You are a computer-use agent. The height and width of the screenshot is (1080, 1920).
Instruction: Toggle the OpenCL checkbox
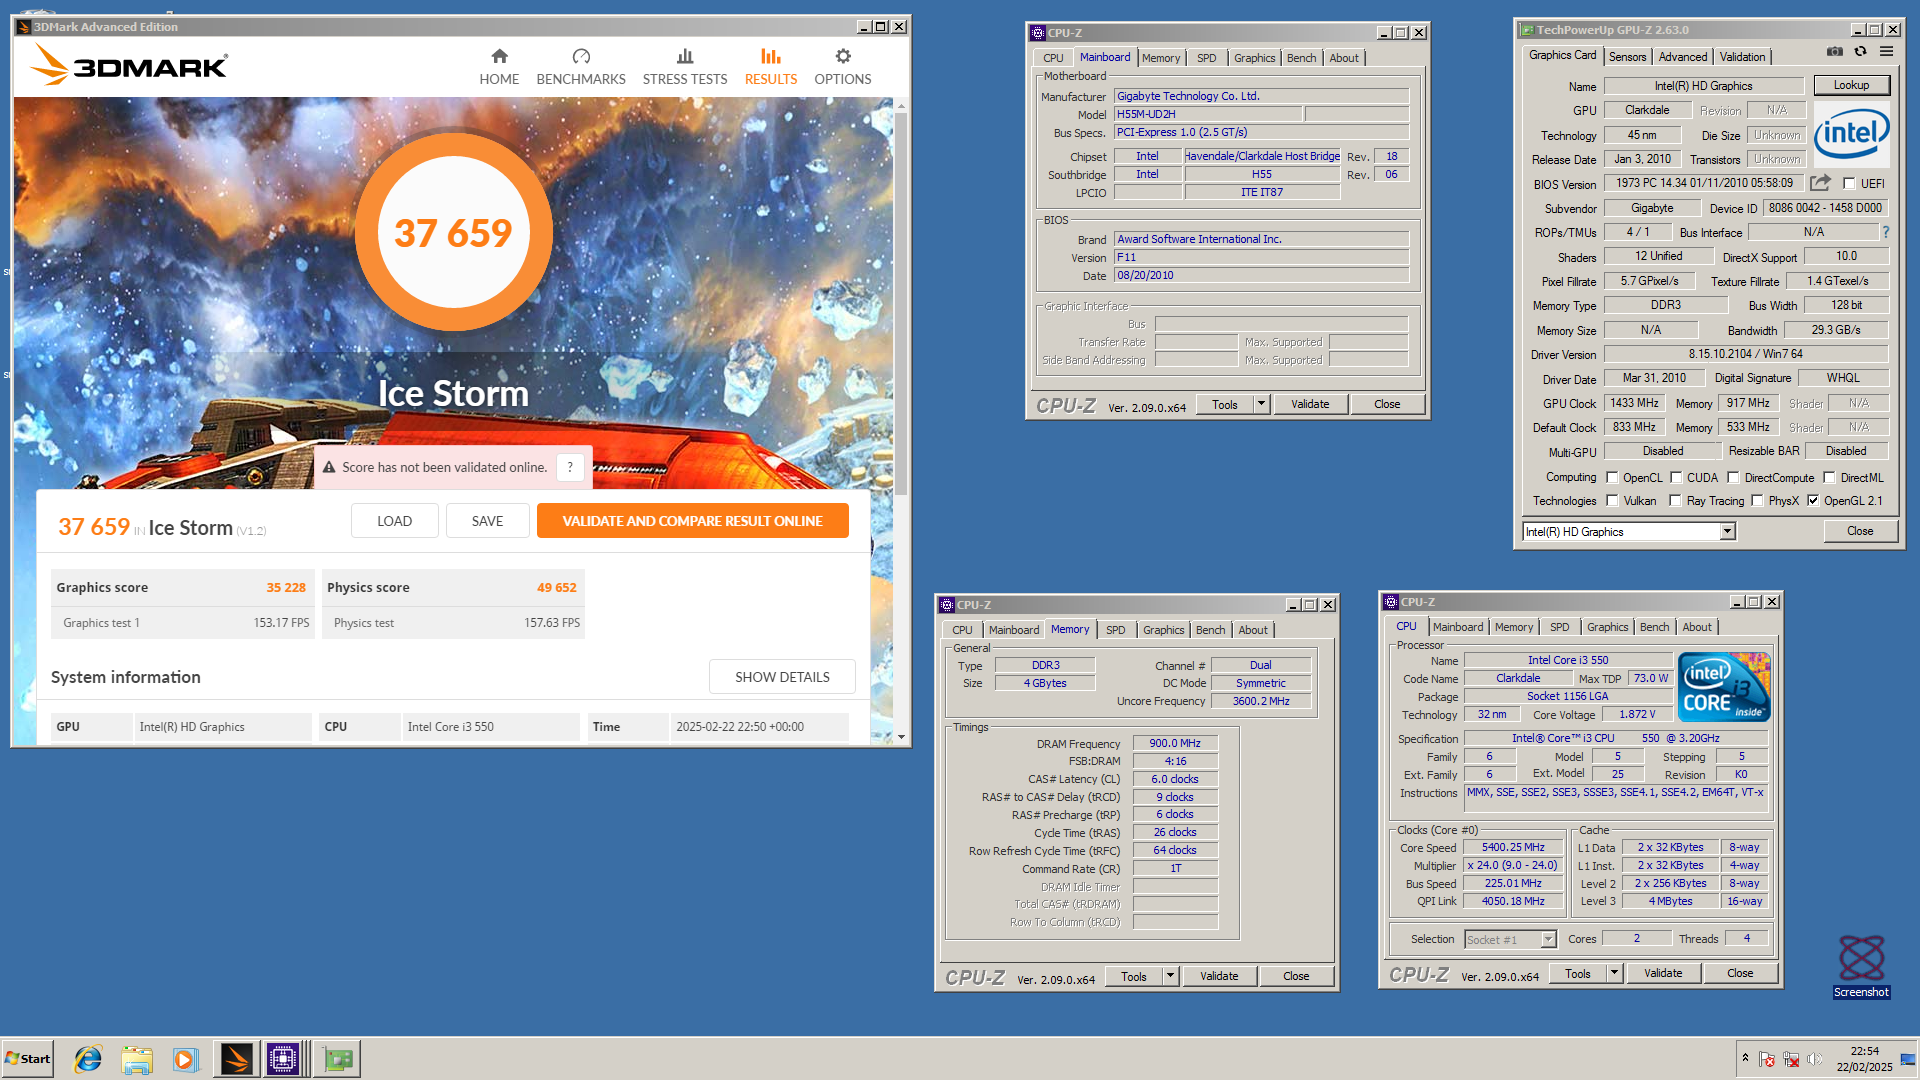coord(1612,478)
